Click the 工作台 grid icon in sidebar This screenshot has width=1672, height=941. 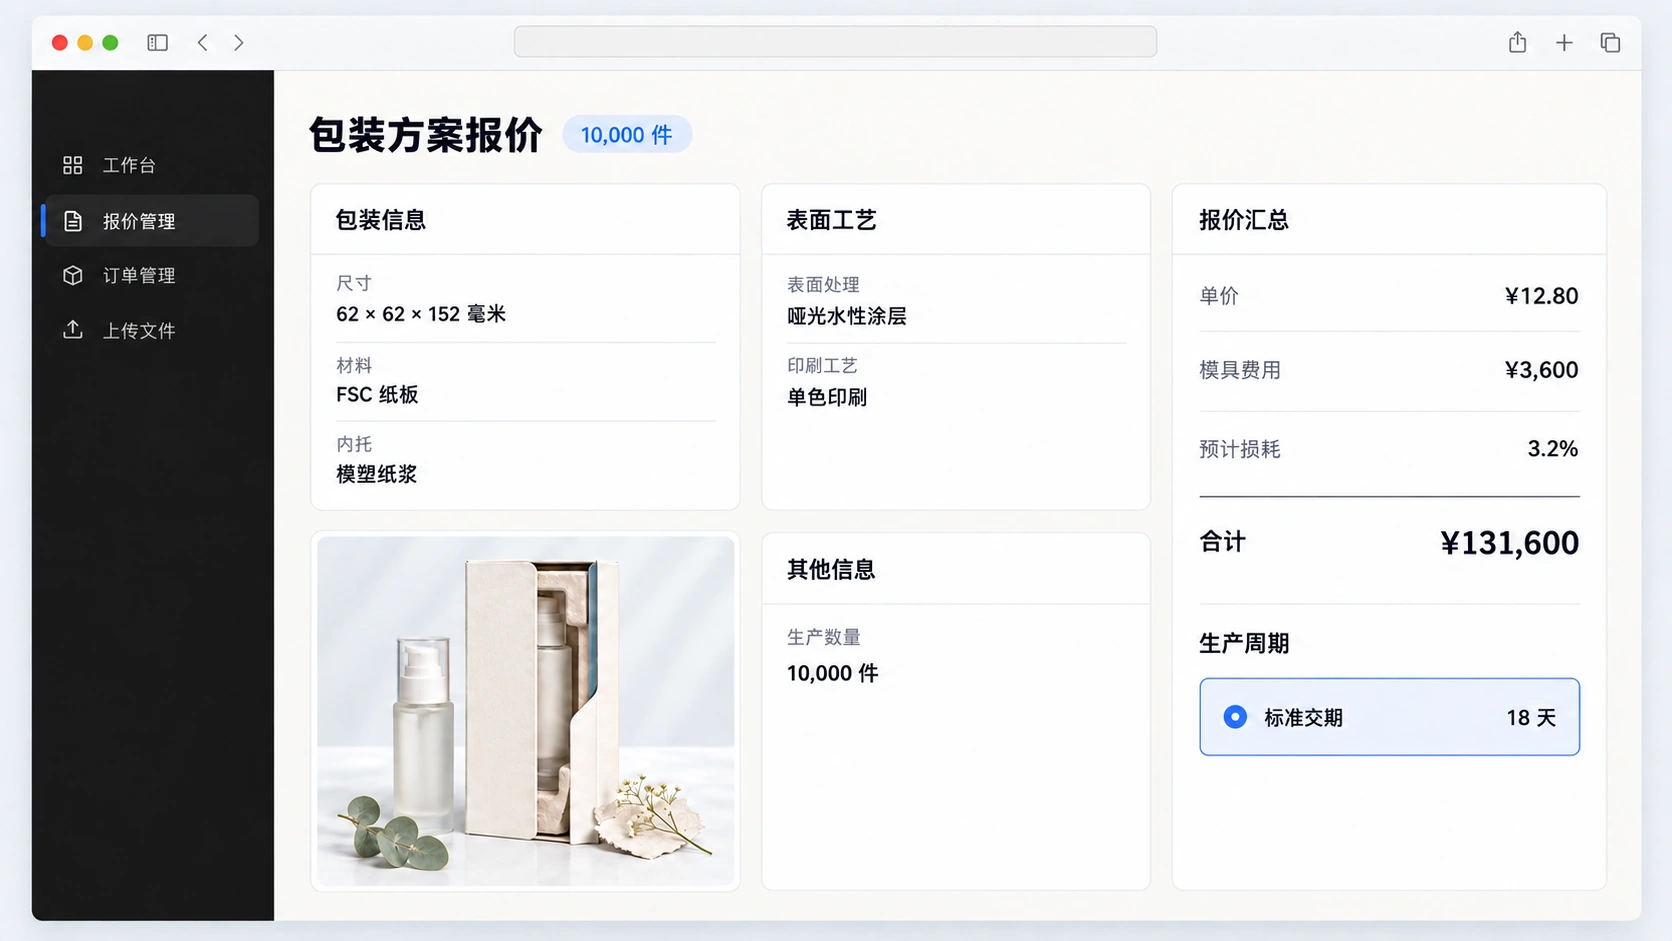[72, 165]
